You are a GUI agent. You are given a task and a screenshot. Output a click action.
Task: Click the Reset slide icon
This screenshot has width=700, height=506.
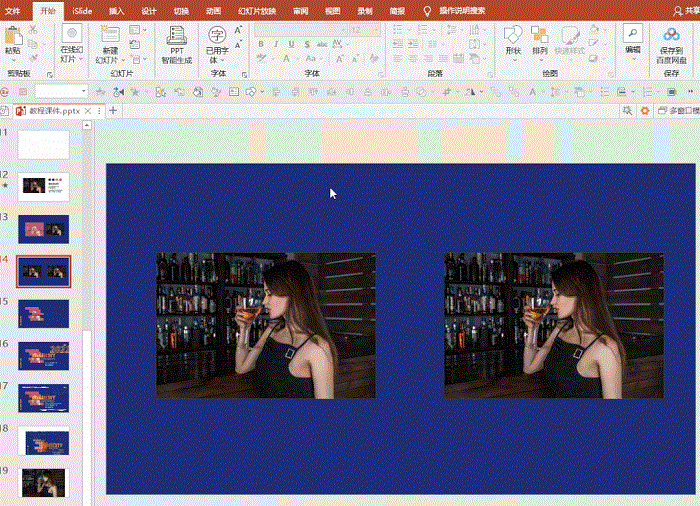tap(134, 44)
